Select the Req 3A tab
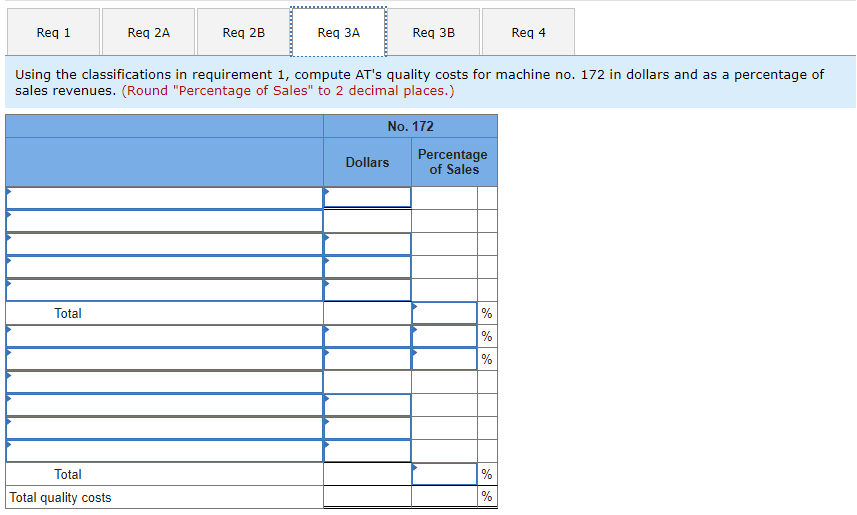The width and height of the screenshot is (857, 515). tap(339, 32)
